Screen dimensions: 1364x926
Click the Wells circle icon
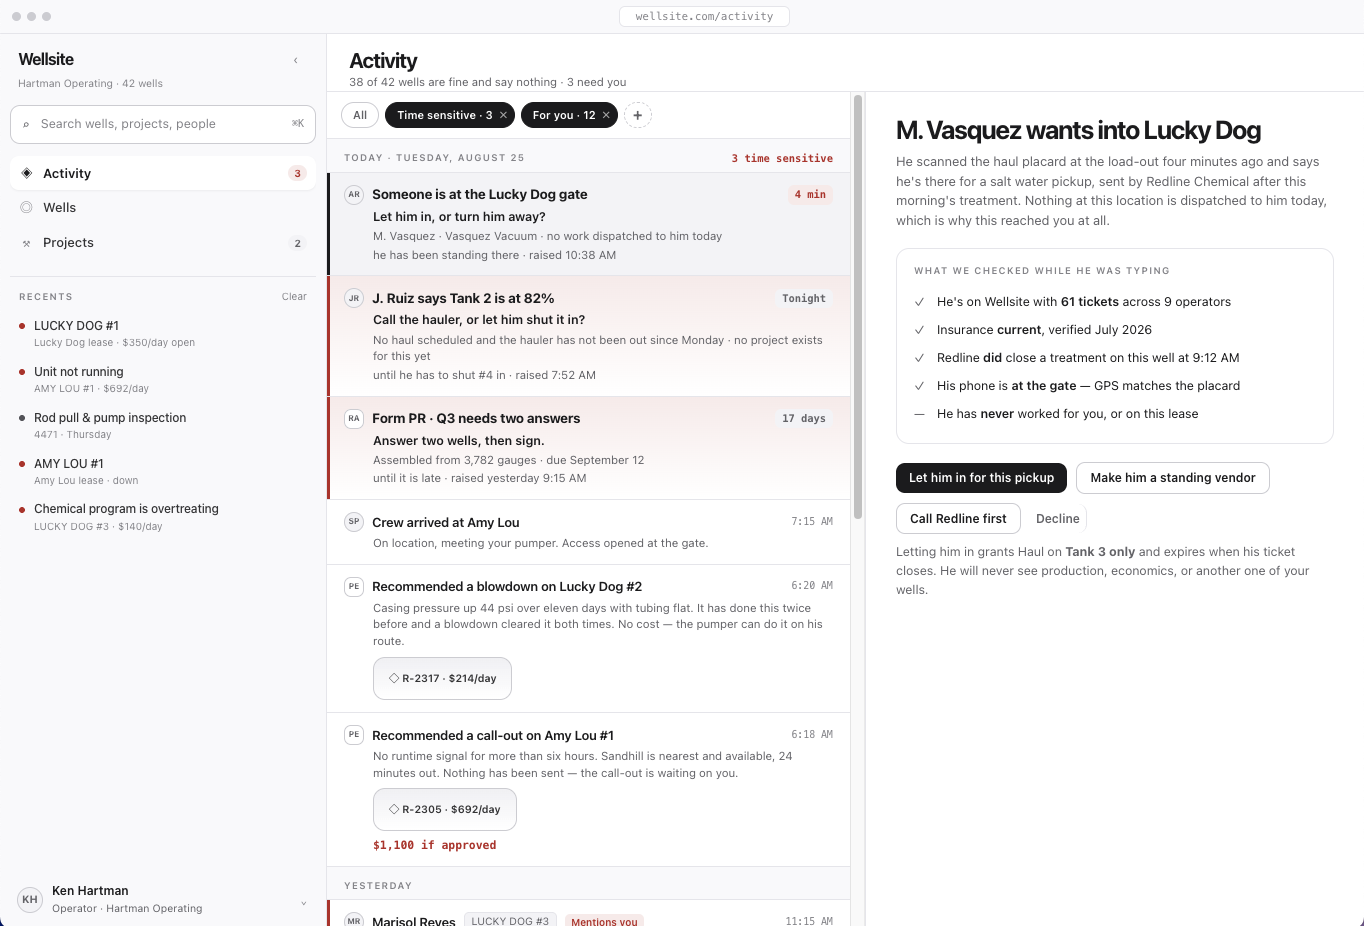[x=26, y=207]
